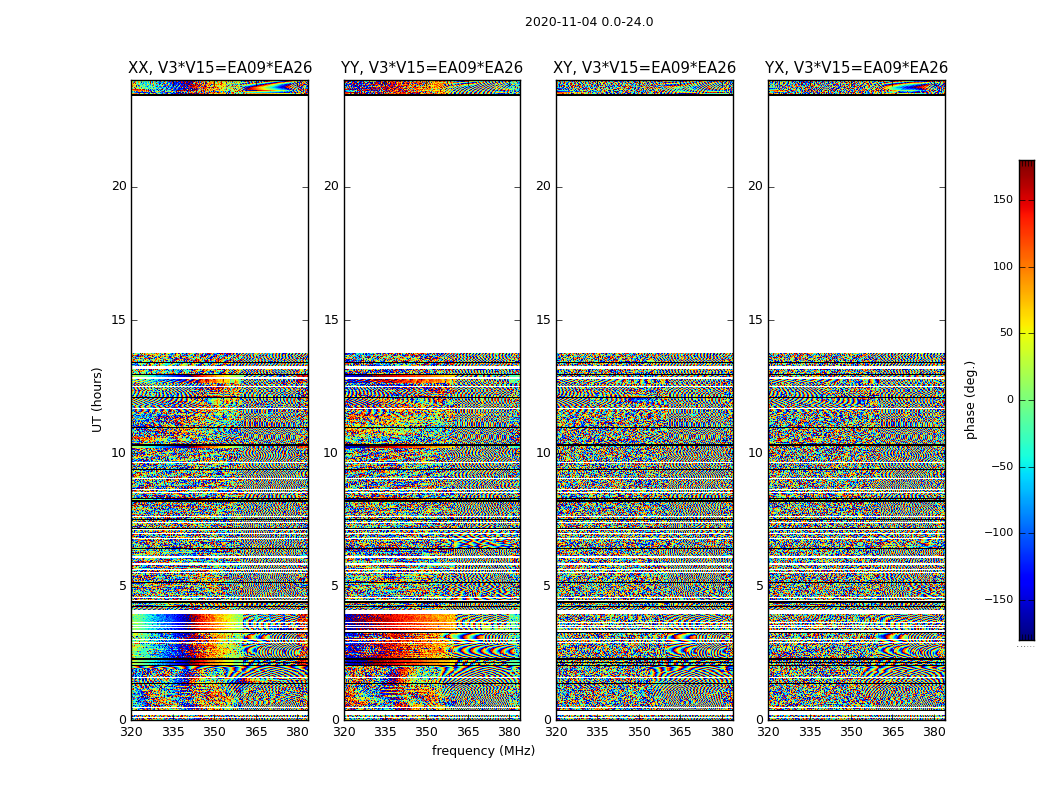Click the 365 frequency tick under YX panel
Viewport: 1050px width, 800px height.
893,732
